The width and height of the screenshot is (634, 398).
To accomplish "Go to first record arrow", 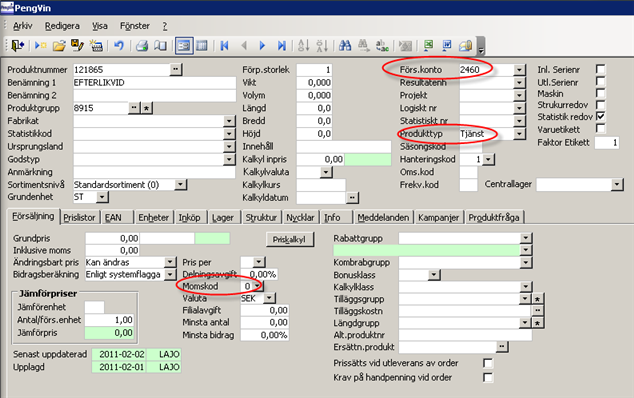I will pyautogui.click(x=224, y=46).
